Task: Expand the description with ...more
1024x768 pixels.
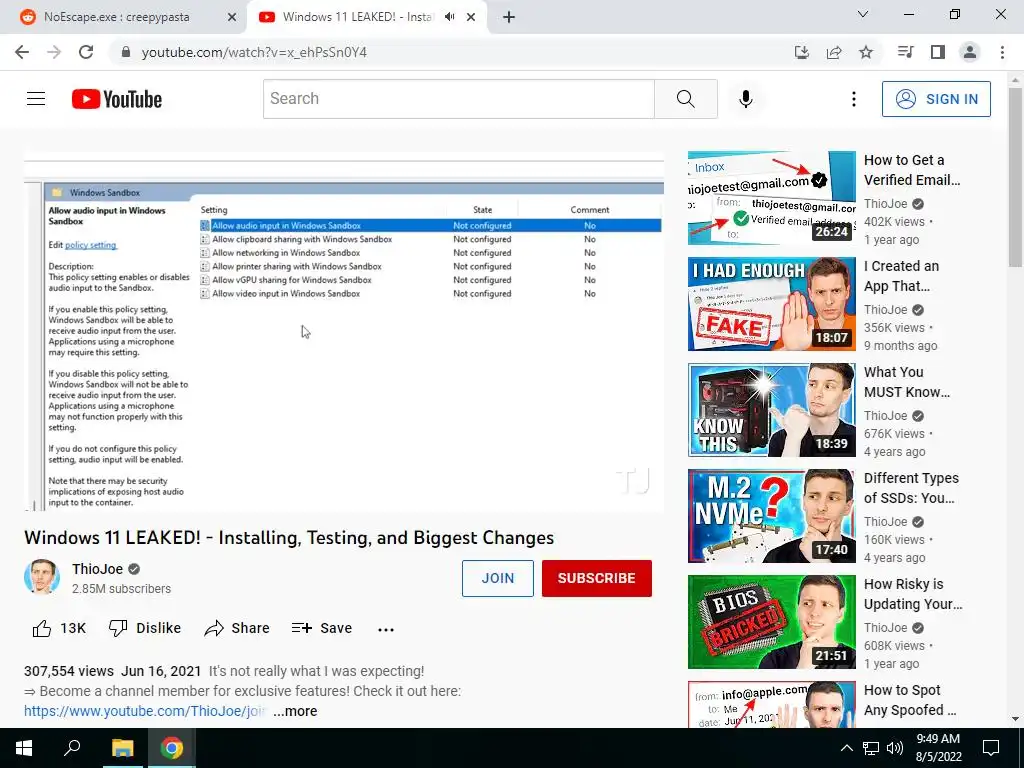Action: coord(295,711)
